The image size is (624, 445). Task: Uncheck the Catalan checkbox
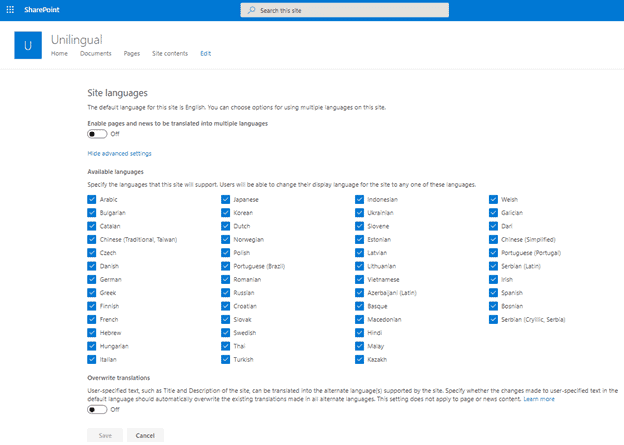[92, 226]
